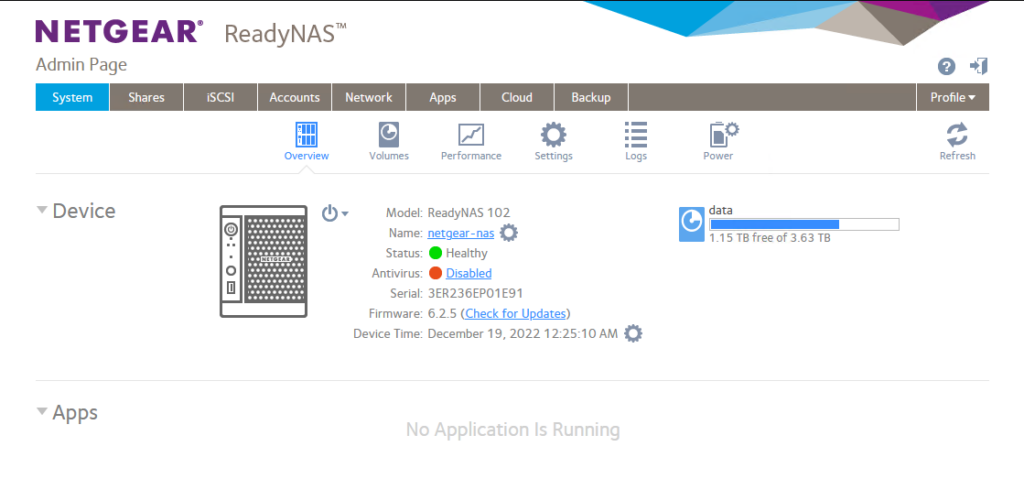Open the Profile dropdown menu

coord(952,97)
